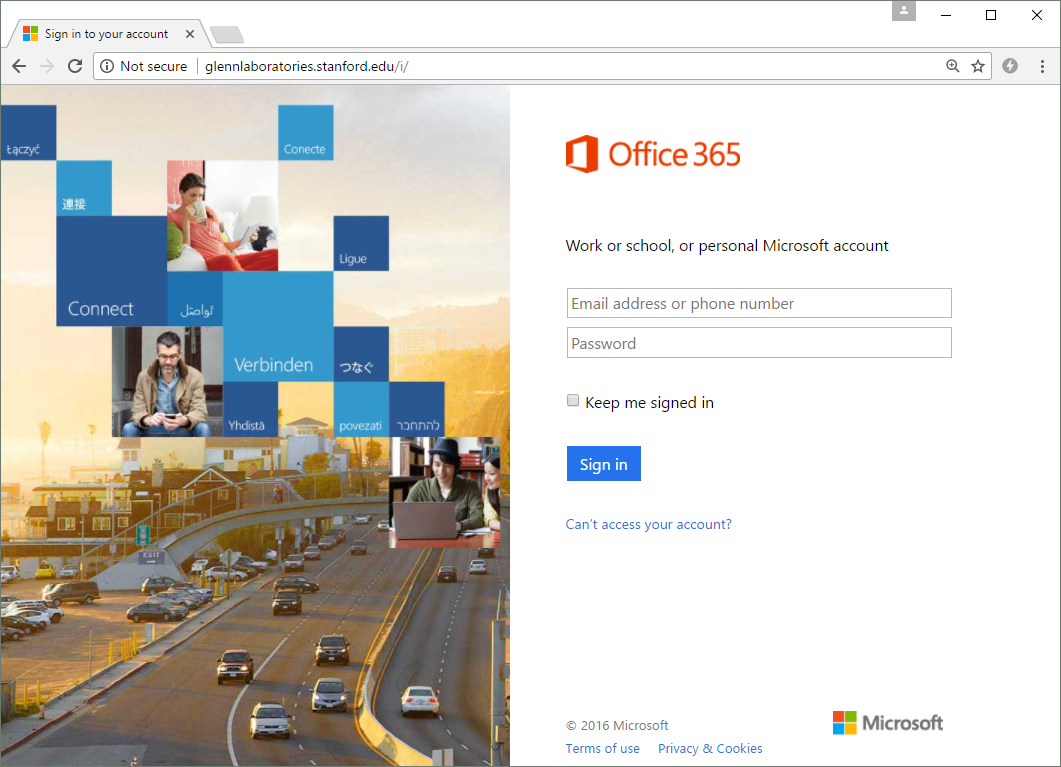Close the 'Sign in to your account' tab
The image size is (1061, 767).
tap(190, 34)
